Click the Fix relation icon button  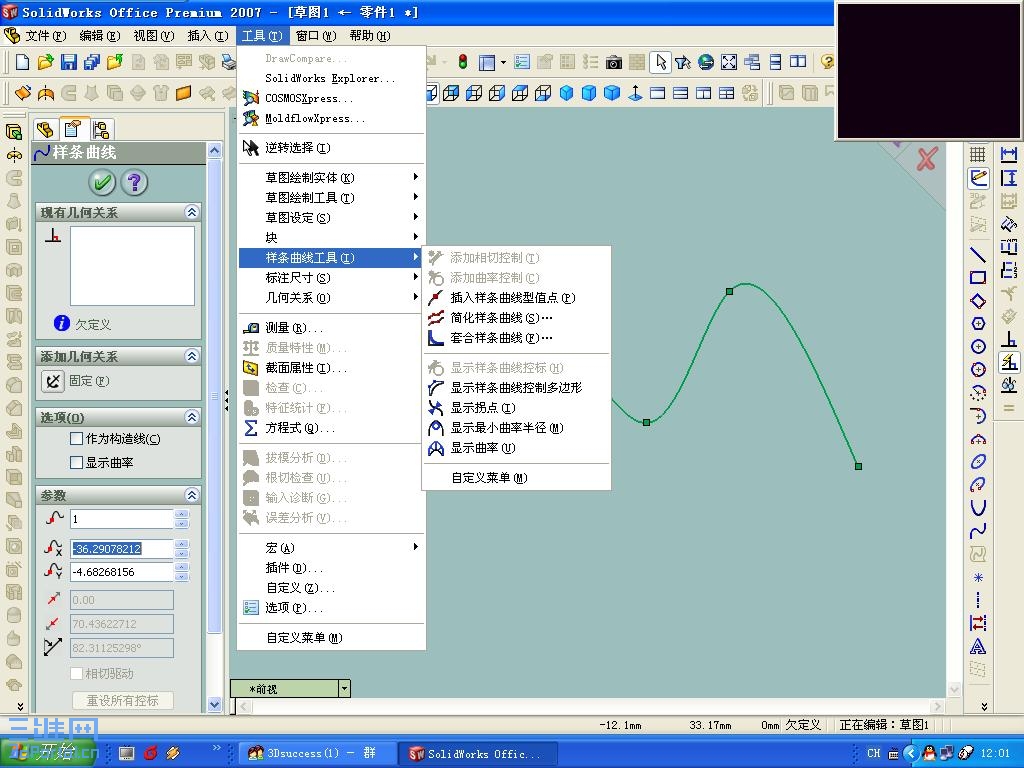click(53, 381)
